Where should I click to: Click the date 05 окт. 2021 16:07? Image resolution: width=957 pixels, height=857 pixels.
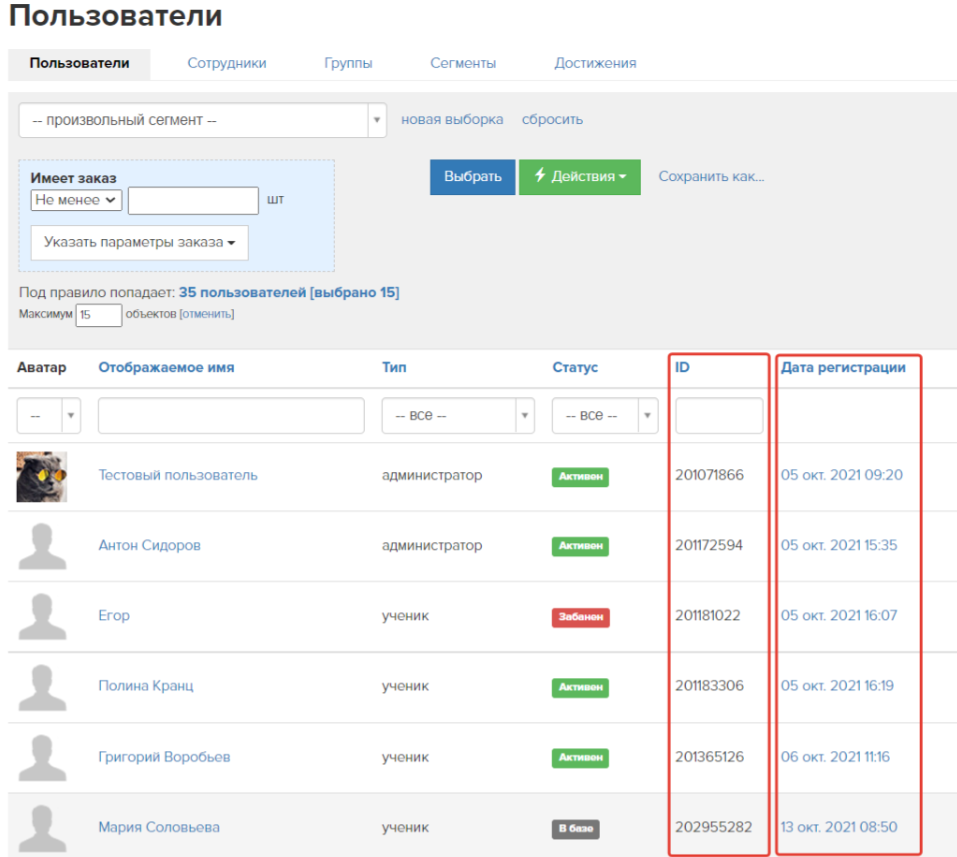(x=839, y=616)
